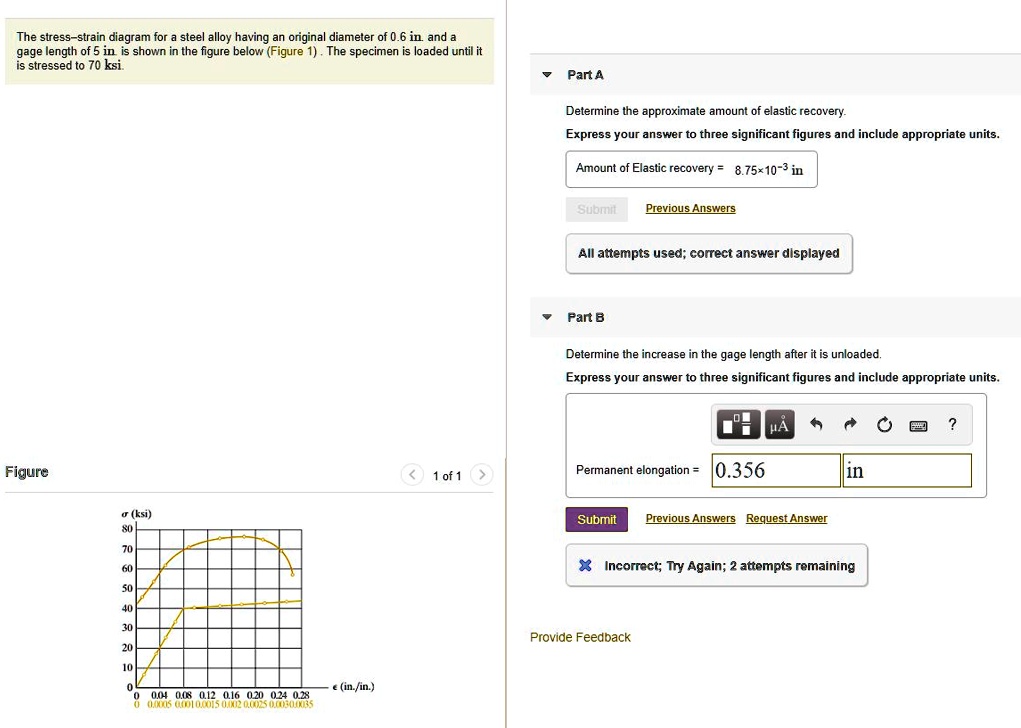Click the units input field

906,471
